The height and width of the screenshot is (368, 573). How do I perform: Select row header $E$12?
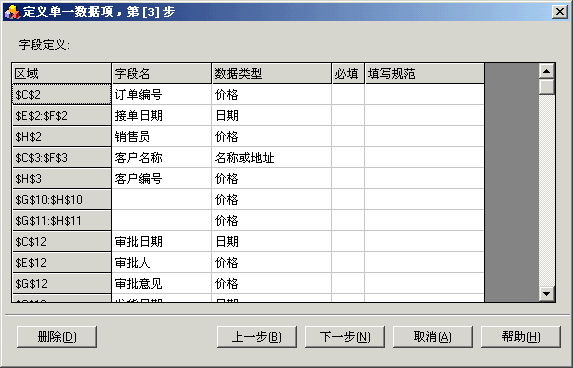click(62, 262)
